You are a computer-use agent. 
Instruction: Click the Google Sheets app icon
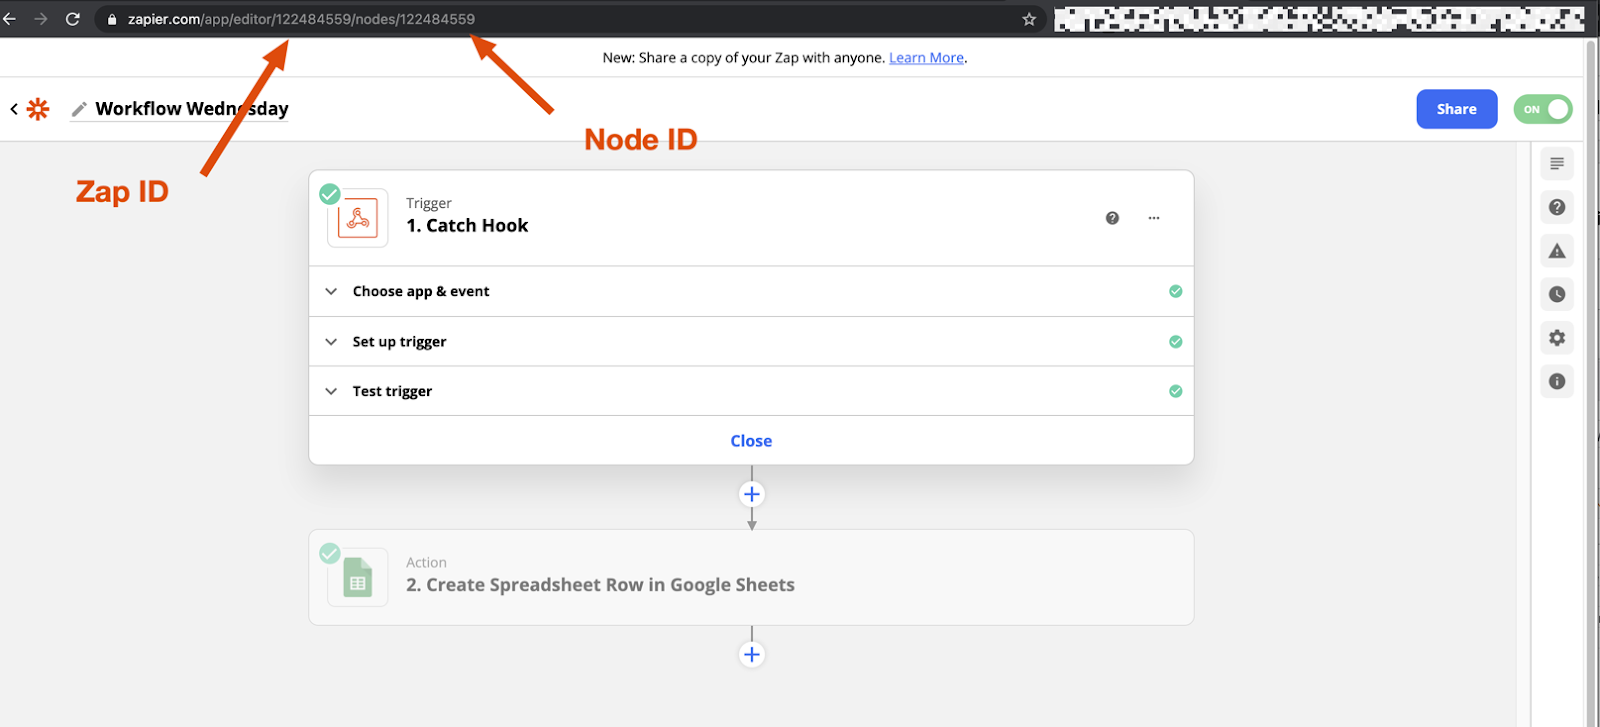[358, 577]
